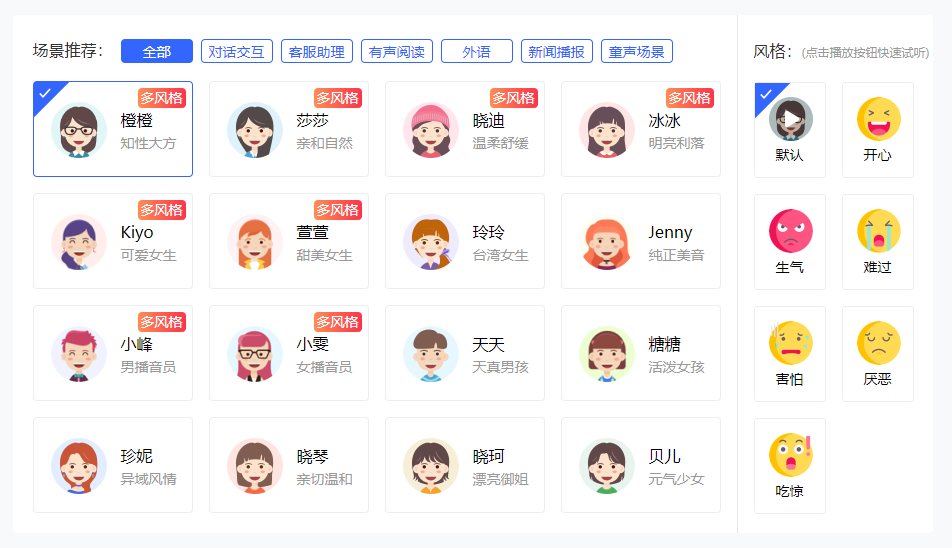Click the 莎莎 voice avatar
This screenshot has width=952, height=548.
pos(255,130)
